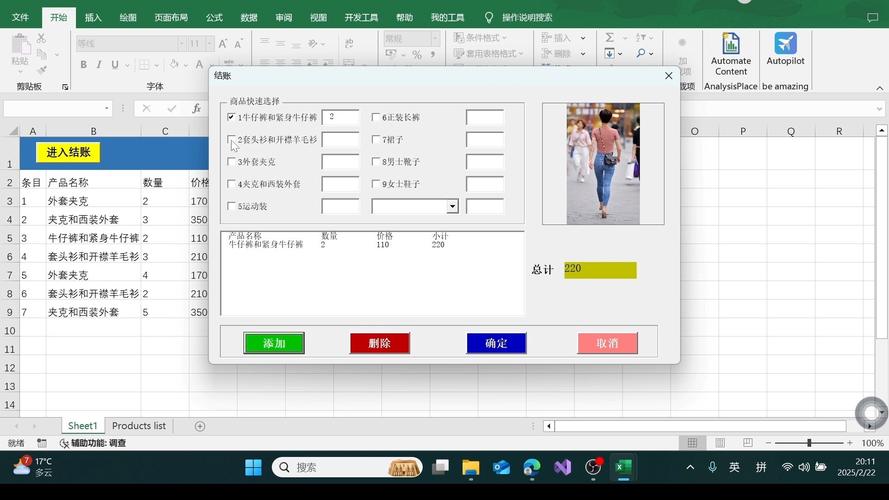Check the 4夹克和西装外套 checkbox
Screen dimensions: 889x500
pos(231,184)
